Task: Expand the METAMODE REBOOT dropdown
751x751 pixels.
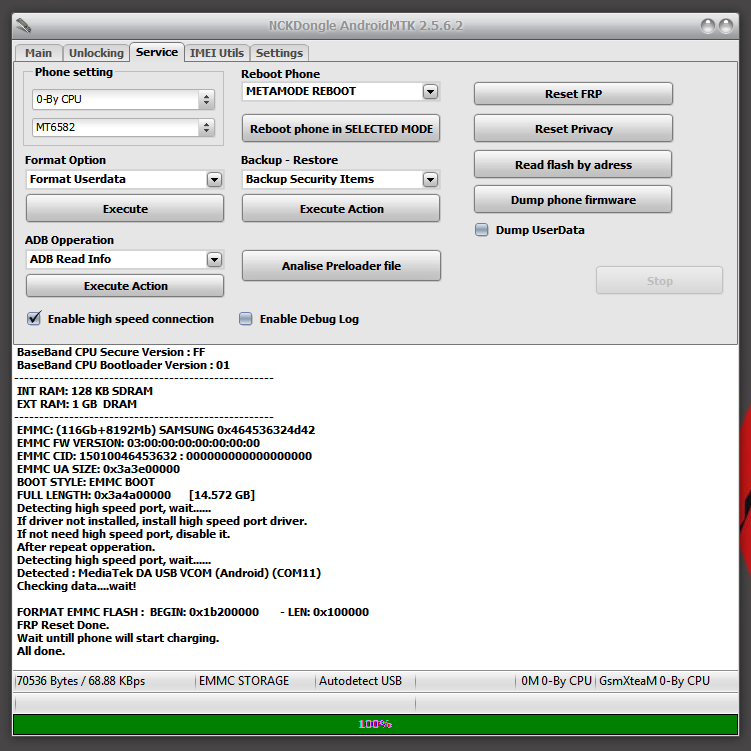Action: 430,91
